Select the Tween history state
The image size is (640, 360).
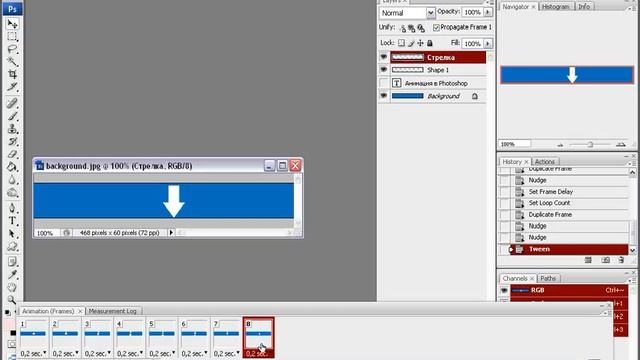click(x=569, y=249)
